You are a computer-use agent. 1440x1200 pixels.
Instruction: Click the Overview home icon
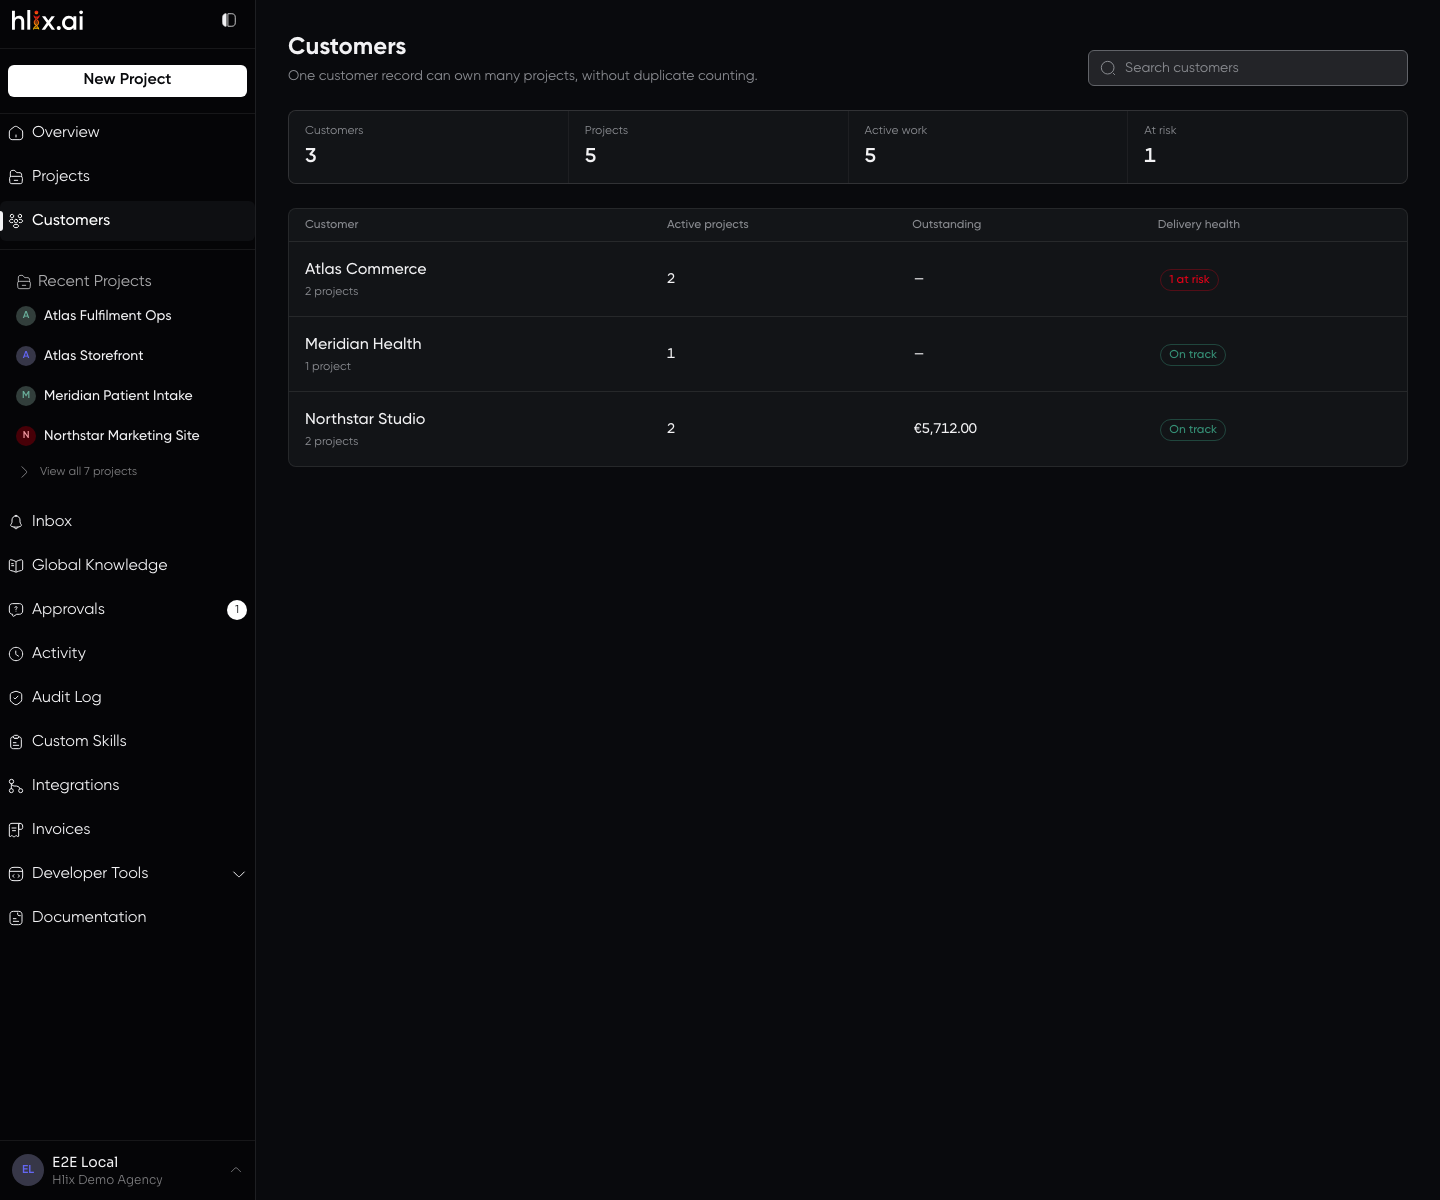[x=16, y=133]
